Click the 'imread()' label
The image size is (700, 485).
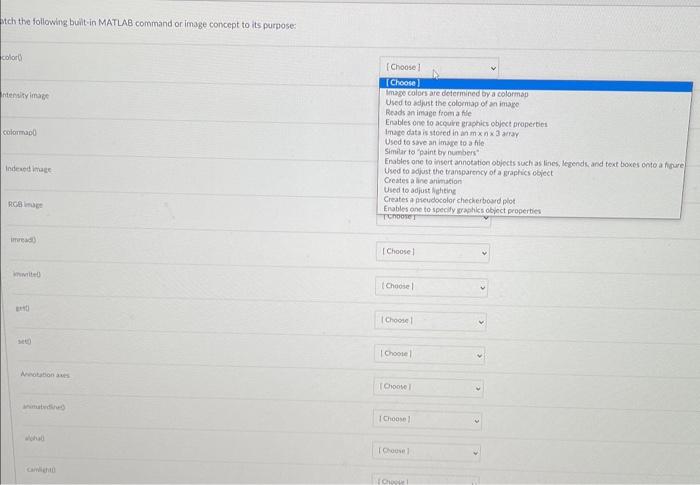tap(24, 240)
